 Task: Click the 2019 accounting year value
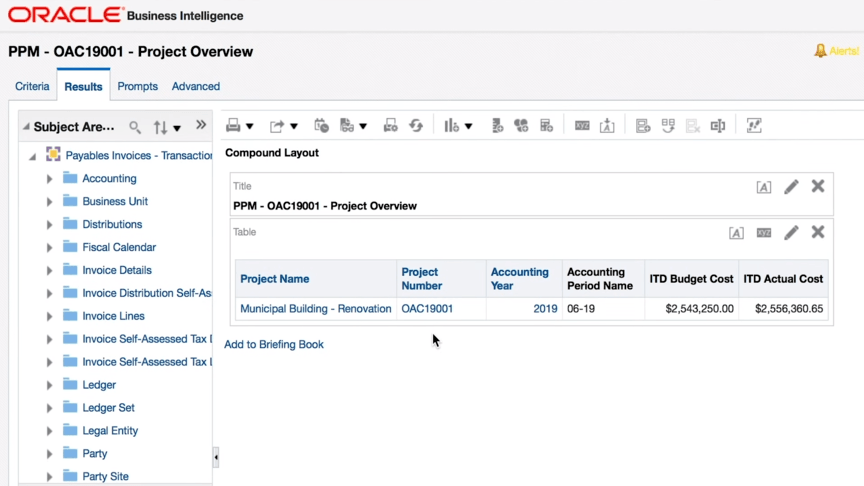(x=545, y=309)
